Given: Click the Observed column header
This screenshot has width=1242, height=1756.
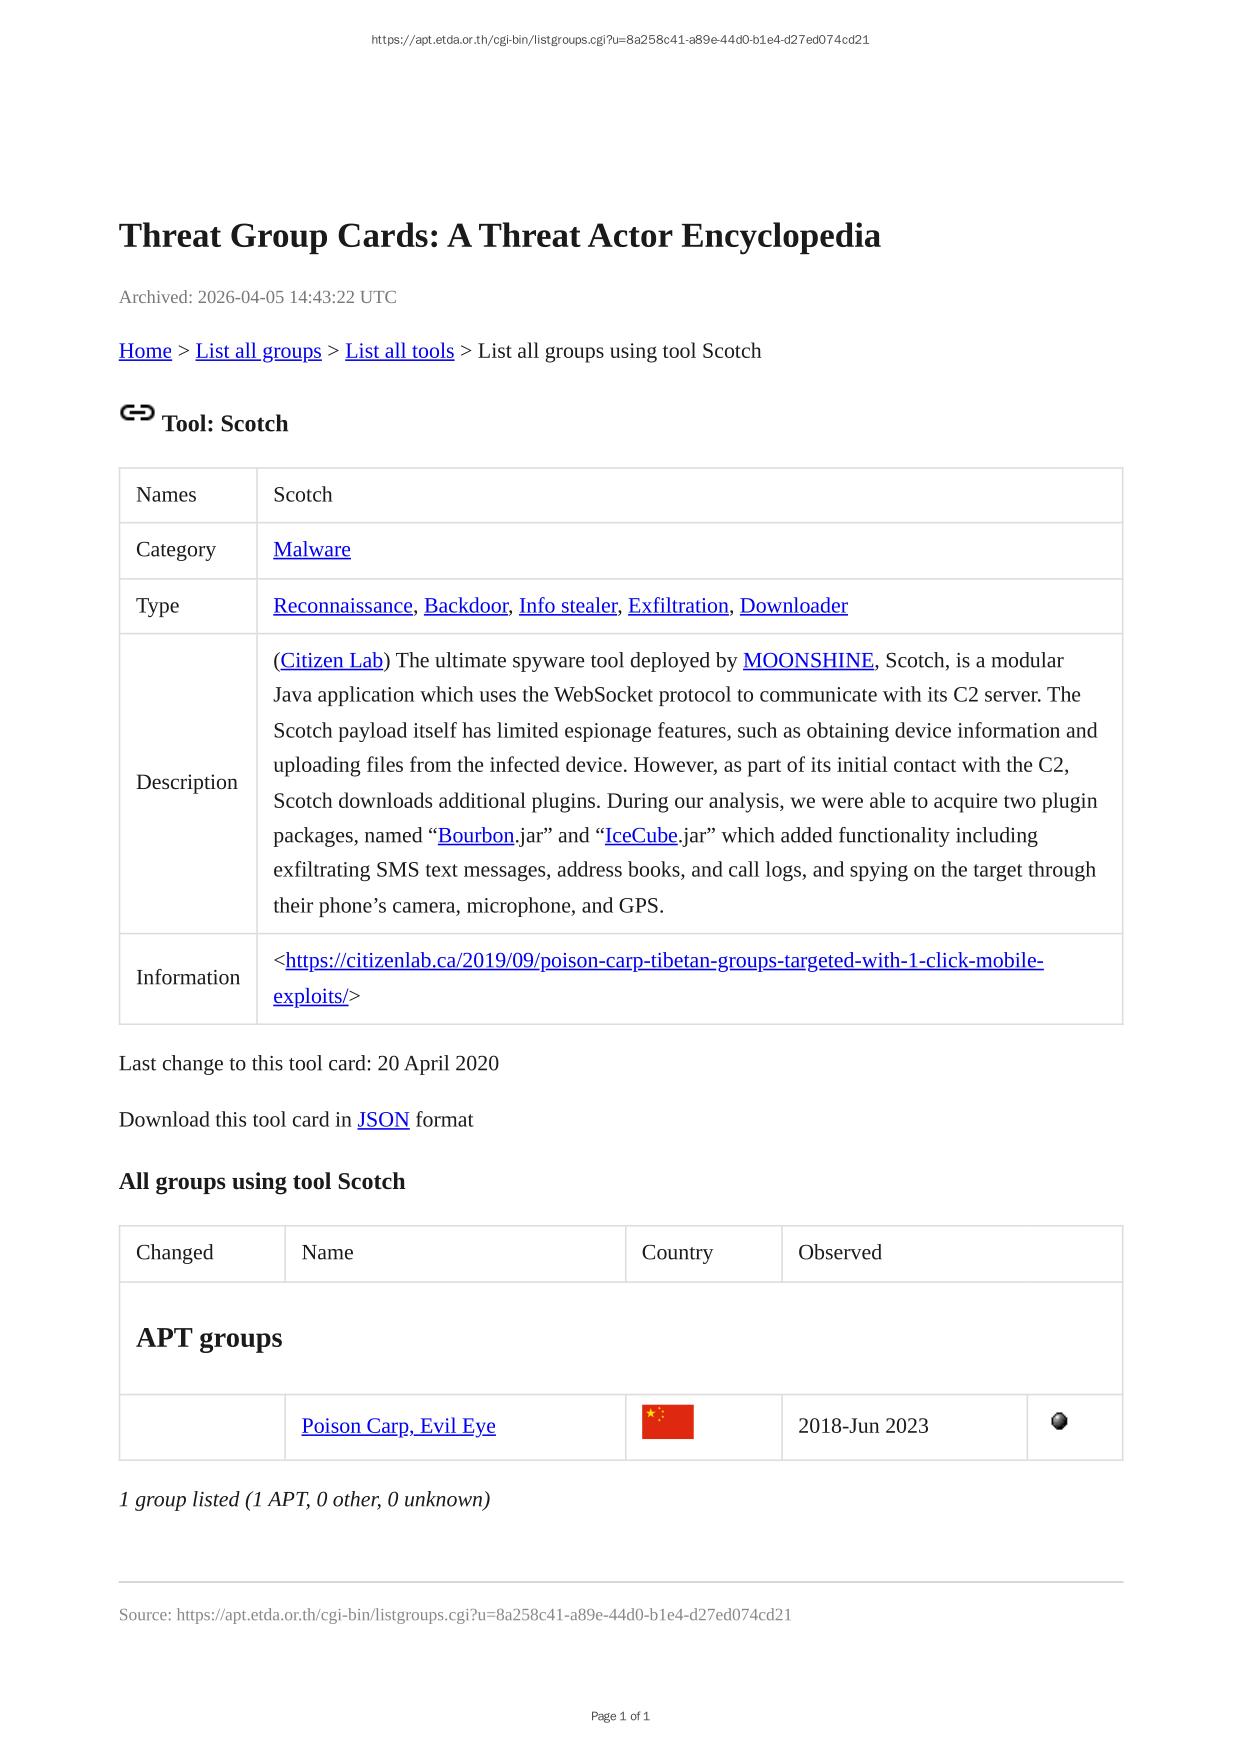Looking at the screenshot, I should pyautogui.click(x=839, y=1253).
